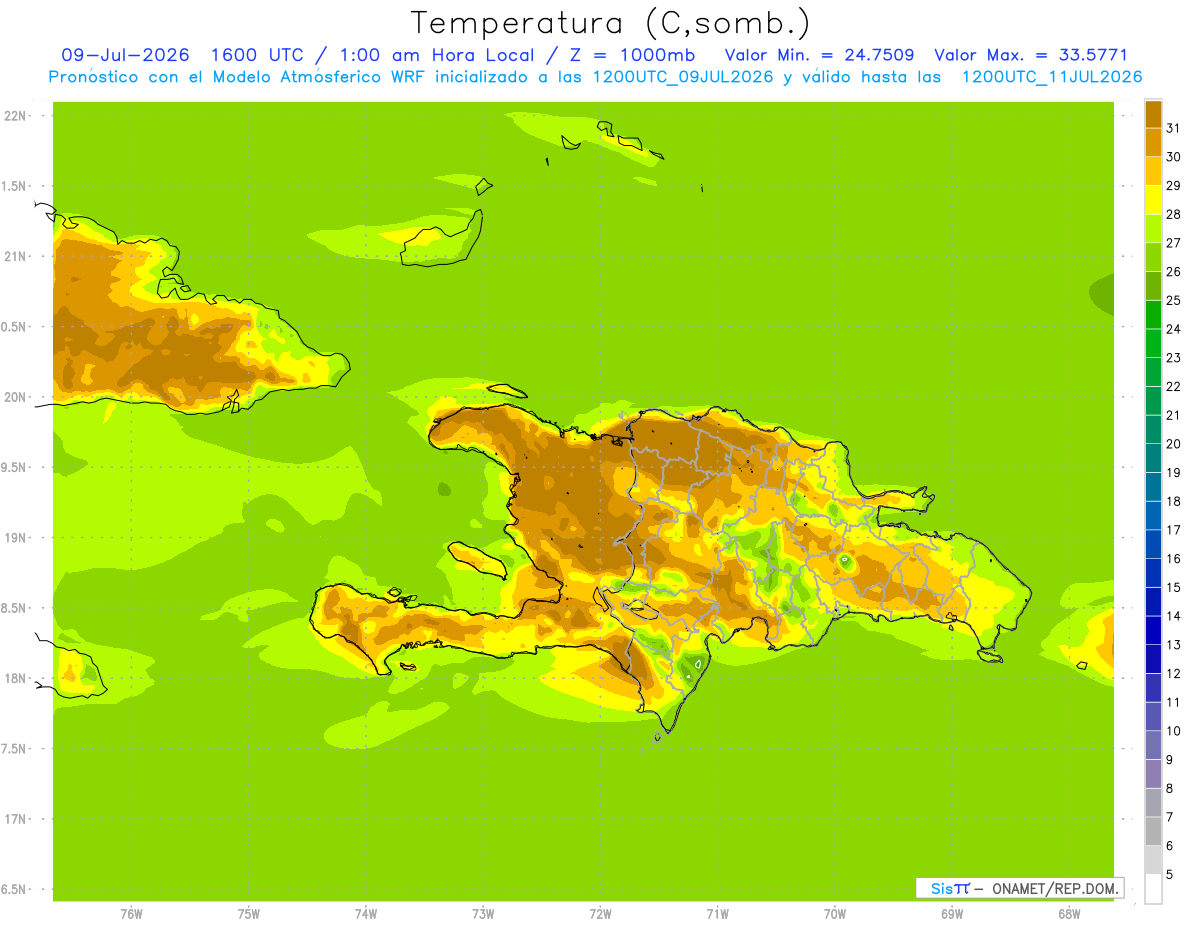Click the "75W" longitude axis label
1200x927 pixels.
(249, 914)
